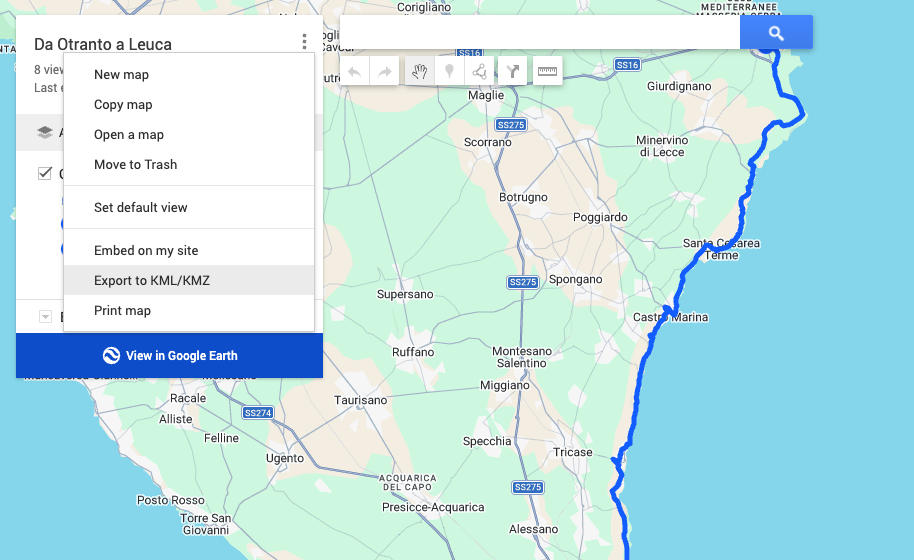The image size is (914, 560).
Task: Click the map title Da Otranto a Leuca
Action: click(103, 44)
